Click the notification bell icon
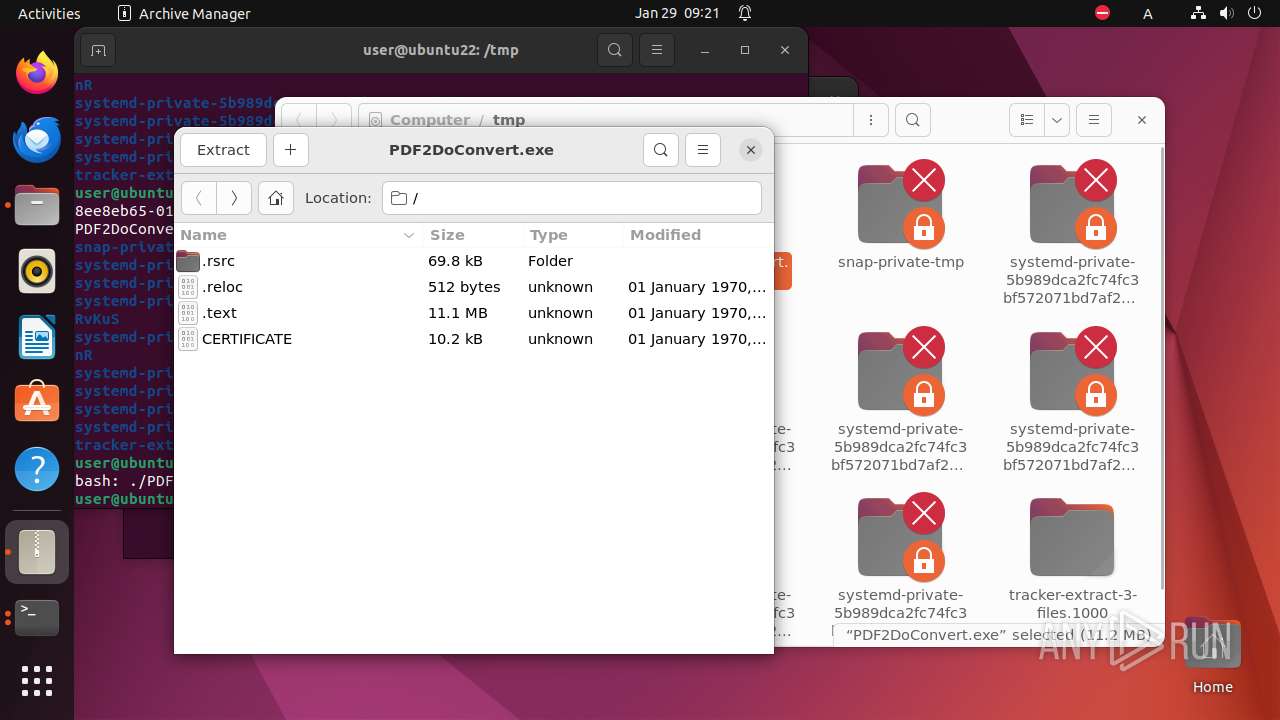This screenshot has width=1280, height=720. pos(745,13)
